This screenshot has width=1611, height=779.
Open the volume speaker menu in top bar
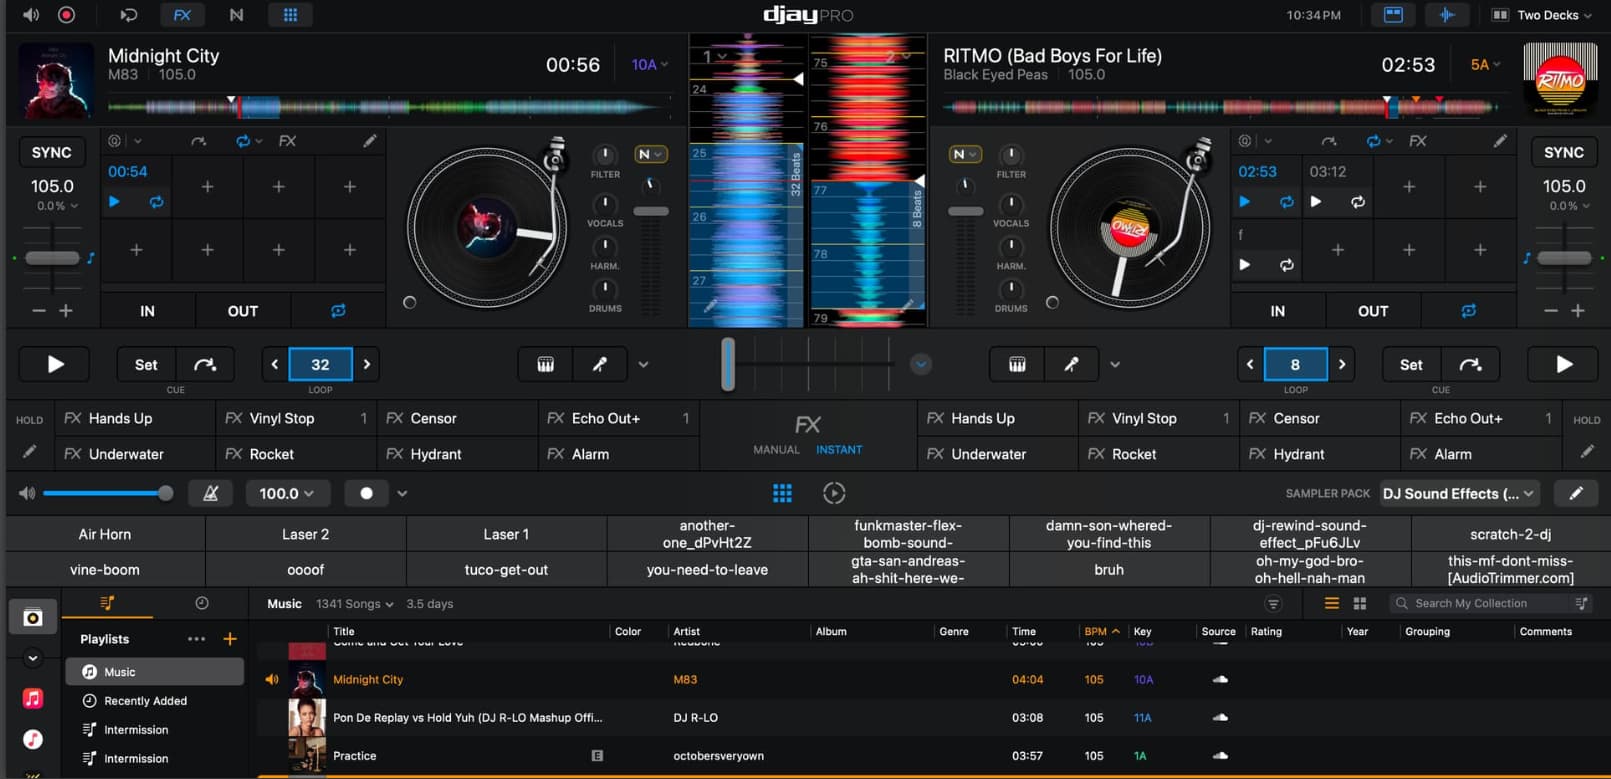pyautogui.click(x=32, y=15)
